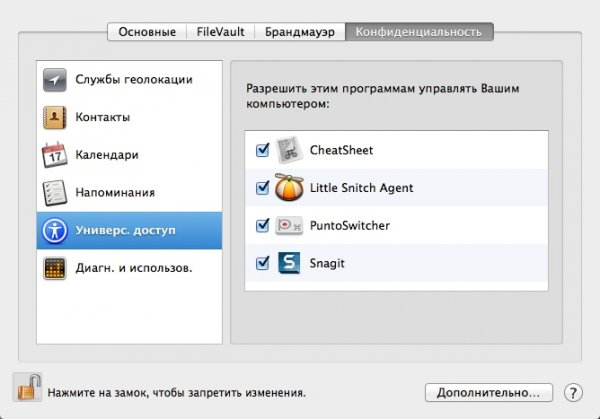Open the FileVault tab

click(x=220, y=32)
